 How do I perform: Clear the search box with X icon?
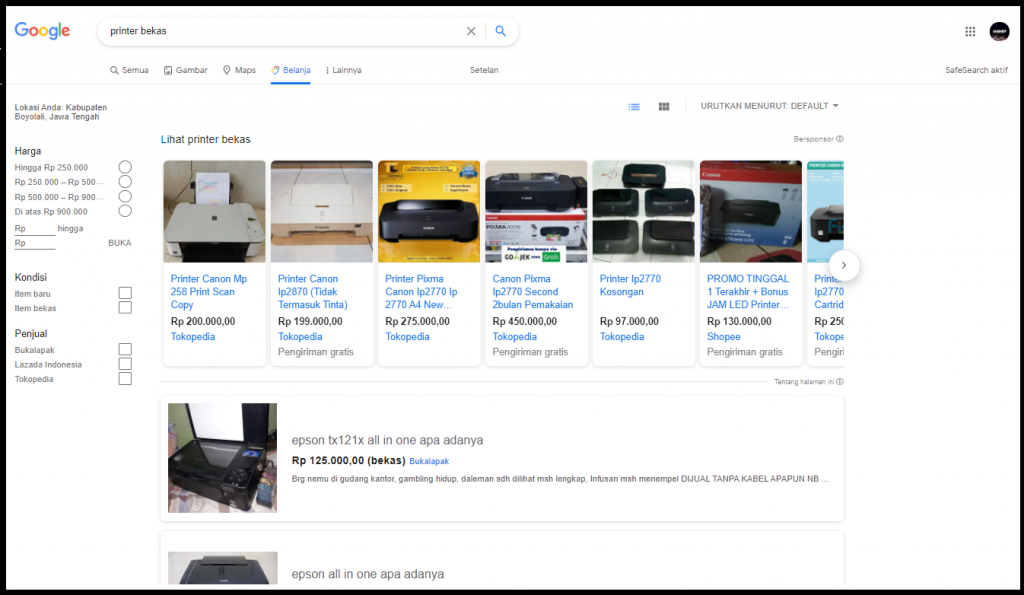click(x=471, y=31)
